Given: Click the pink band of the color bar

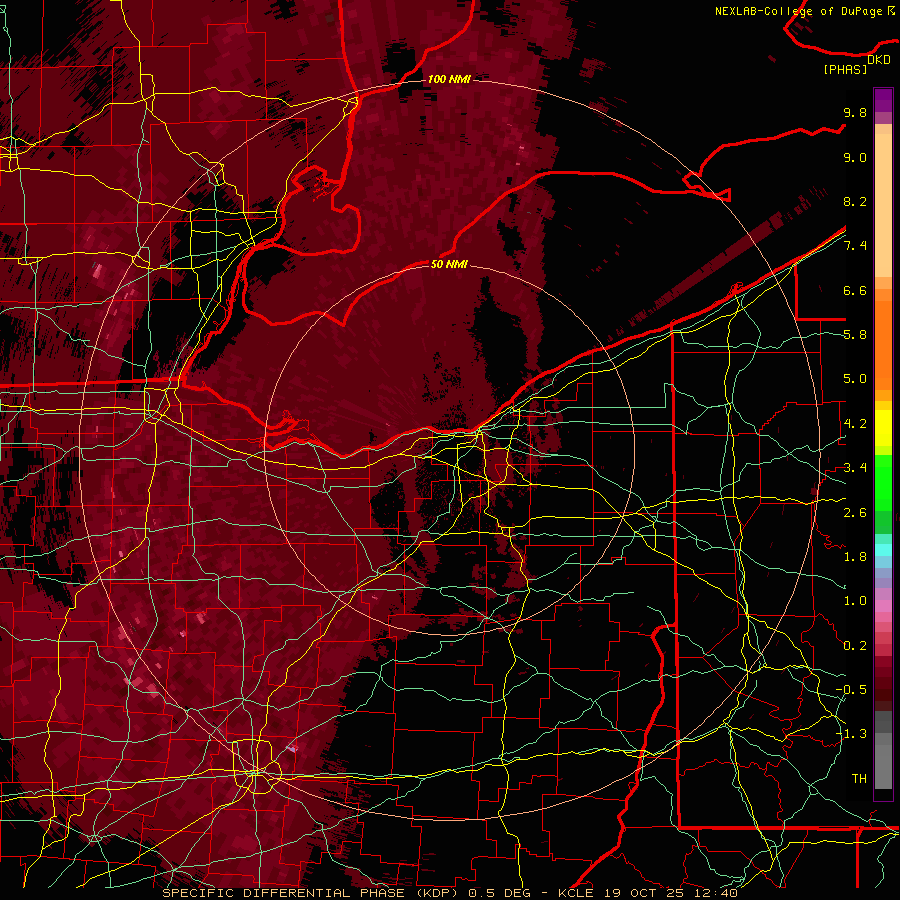Looking at the screenshot, I should pos(883,606).
